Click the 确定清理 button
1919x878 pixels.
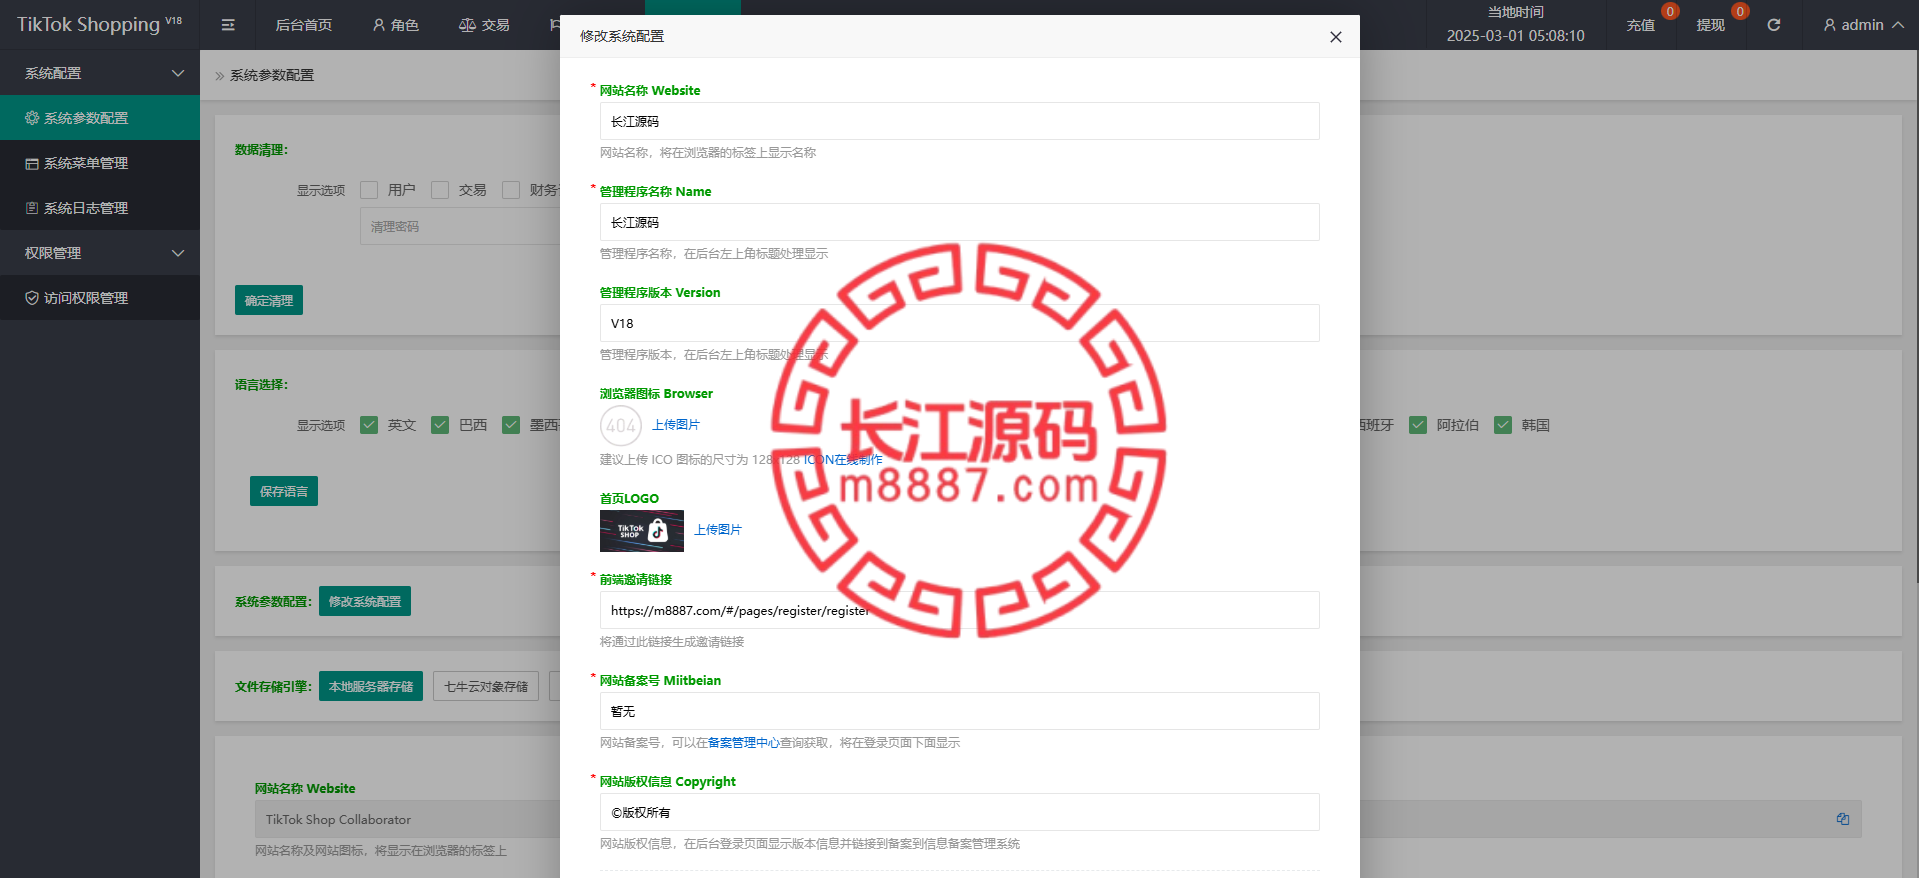click(269, 300)
